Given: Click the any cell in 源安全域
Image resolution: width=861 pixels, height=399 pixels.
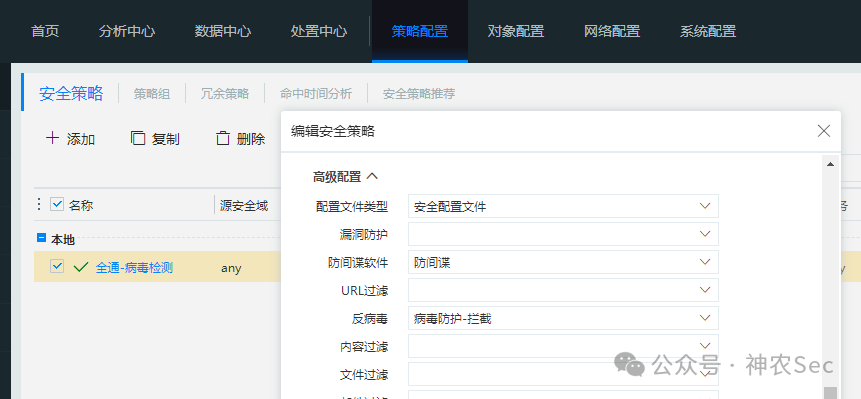Looking at the screenshot, I should point(231,269).
